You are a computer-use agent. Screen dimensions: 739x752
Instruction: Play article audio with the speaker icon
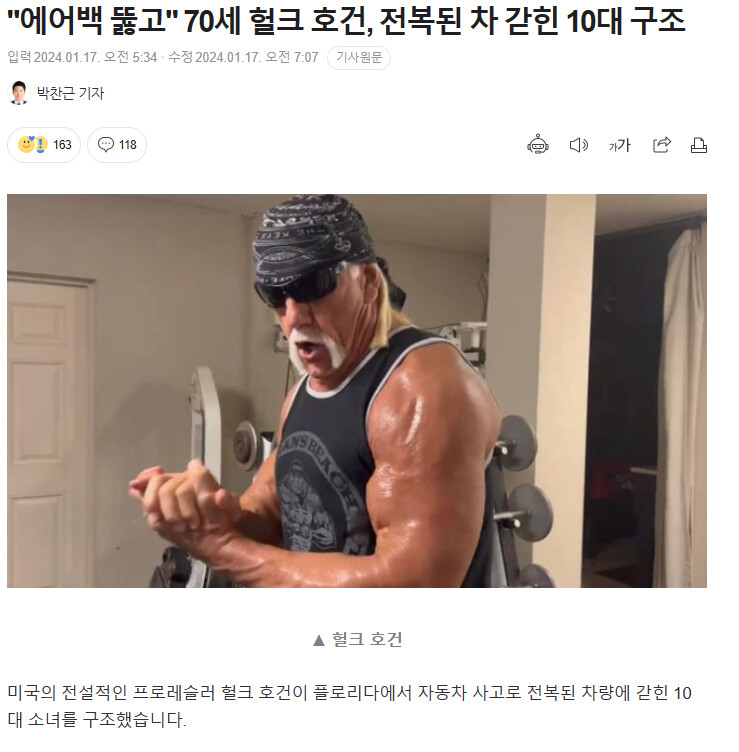coord(578,145)
